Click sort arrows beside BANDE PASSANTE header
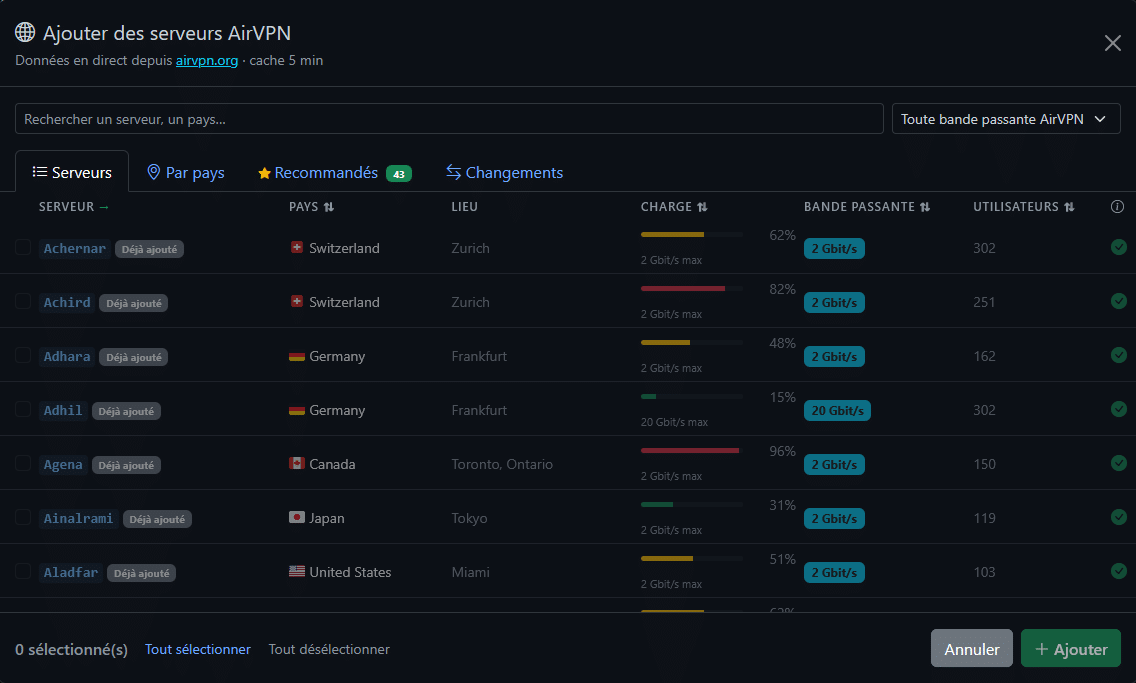The image size is (1136, 683). coord(925,207)
